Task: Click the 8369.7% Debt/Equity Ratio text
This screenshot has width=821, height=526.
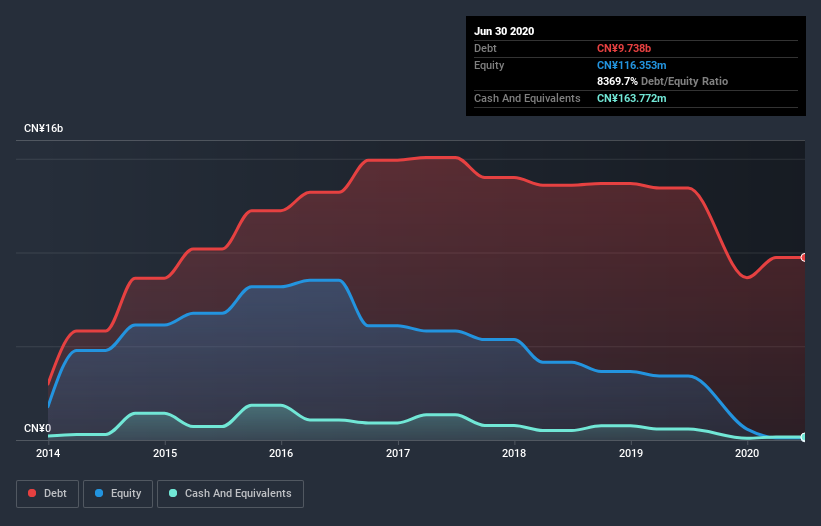Action: (x=662, y=81)
